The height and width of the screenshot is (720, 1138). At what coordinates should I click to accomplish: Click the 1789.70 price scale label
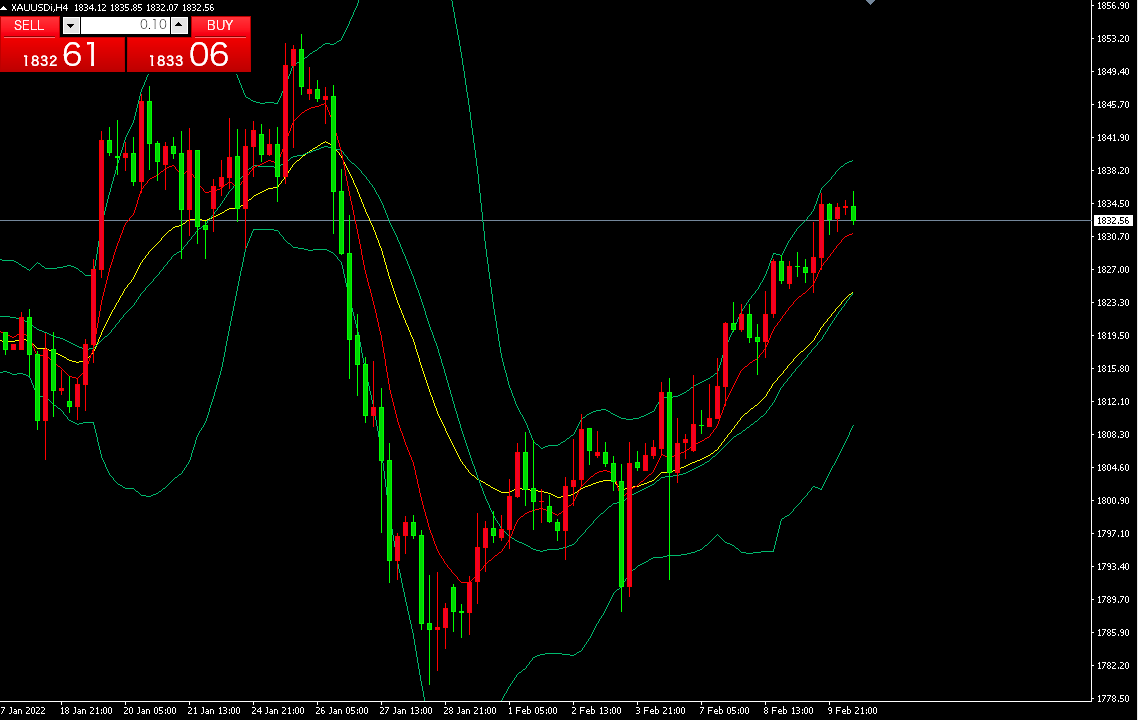[1113, 600]
